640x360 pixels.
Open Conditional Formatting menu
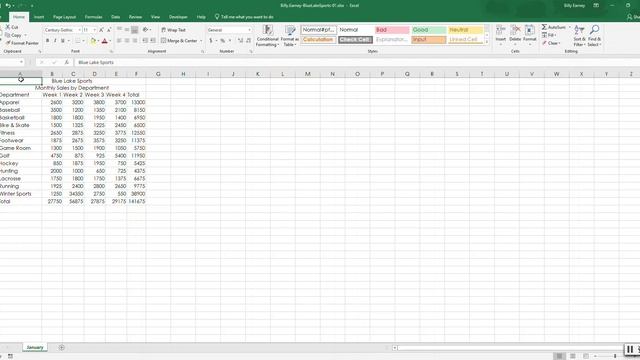(x=267, y=36)
